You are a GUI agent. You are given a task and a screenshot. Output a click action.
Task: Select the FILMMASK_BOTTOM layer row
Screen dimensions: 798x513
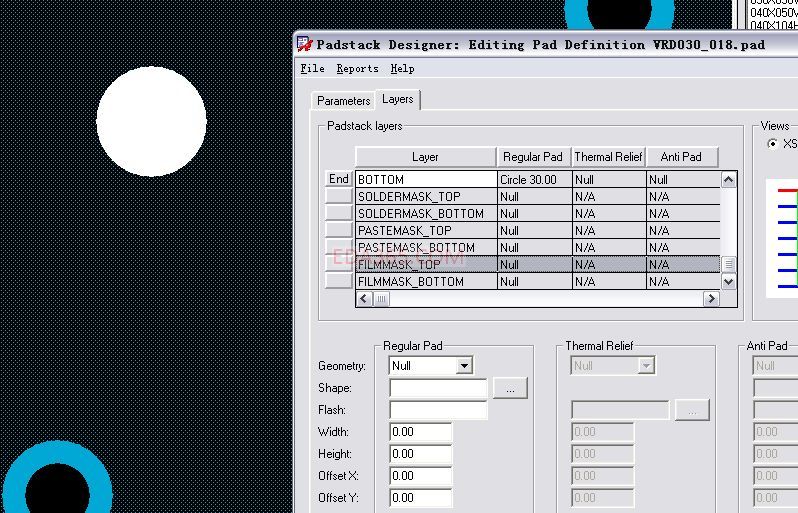pyautogui.click(x=537, y=281)
